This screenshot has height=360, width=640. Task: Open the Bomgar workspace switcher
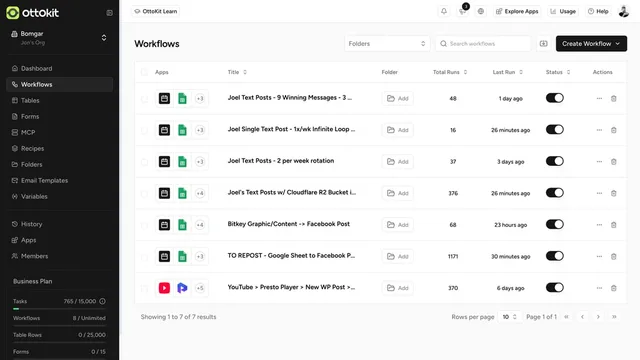pos(59,38)
